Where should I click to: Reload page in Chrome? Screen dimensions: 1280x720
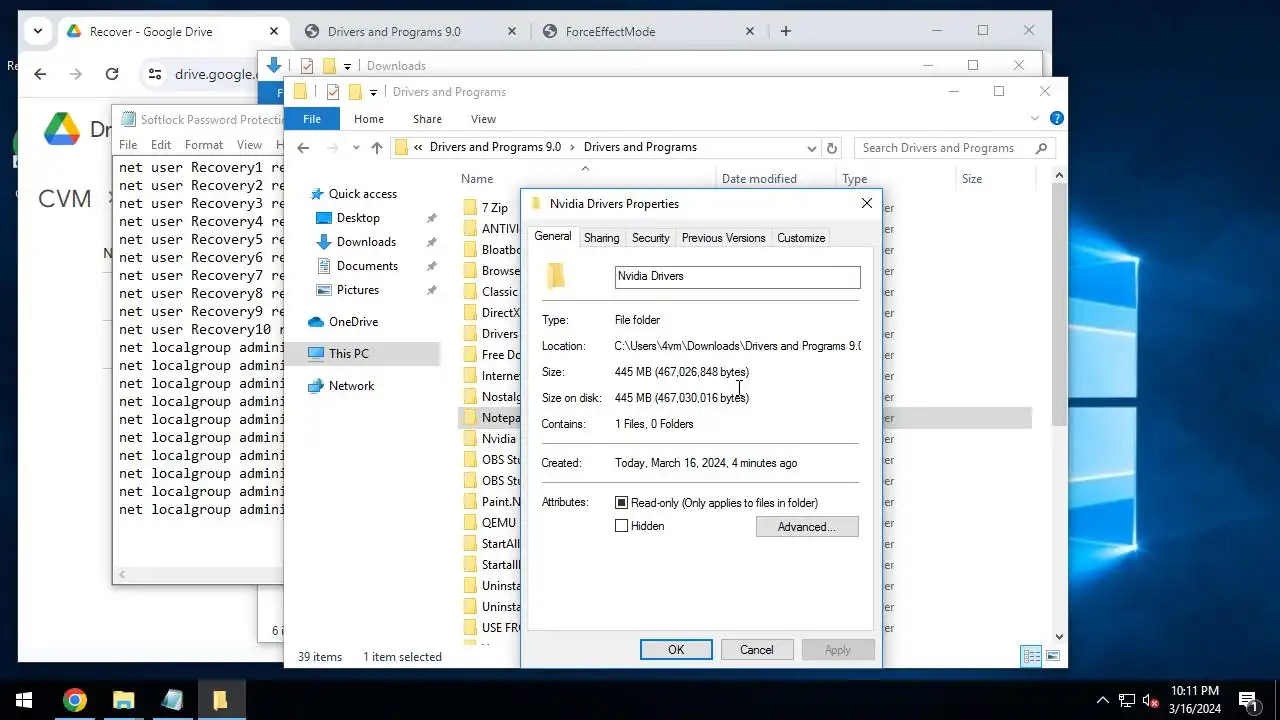pos(112,74)
